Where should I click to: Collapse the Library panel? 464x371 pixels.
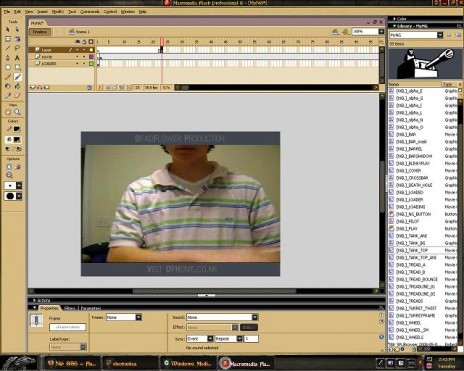(x=394, y=26)
